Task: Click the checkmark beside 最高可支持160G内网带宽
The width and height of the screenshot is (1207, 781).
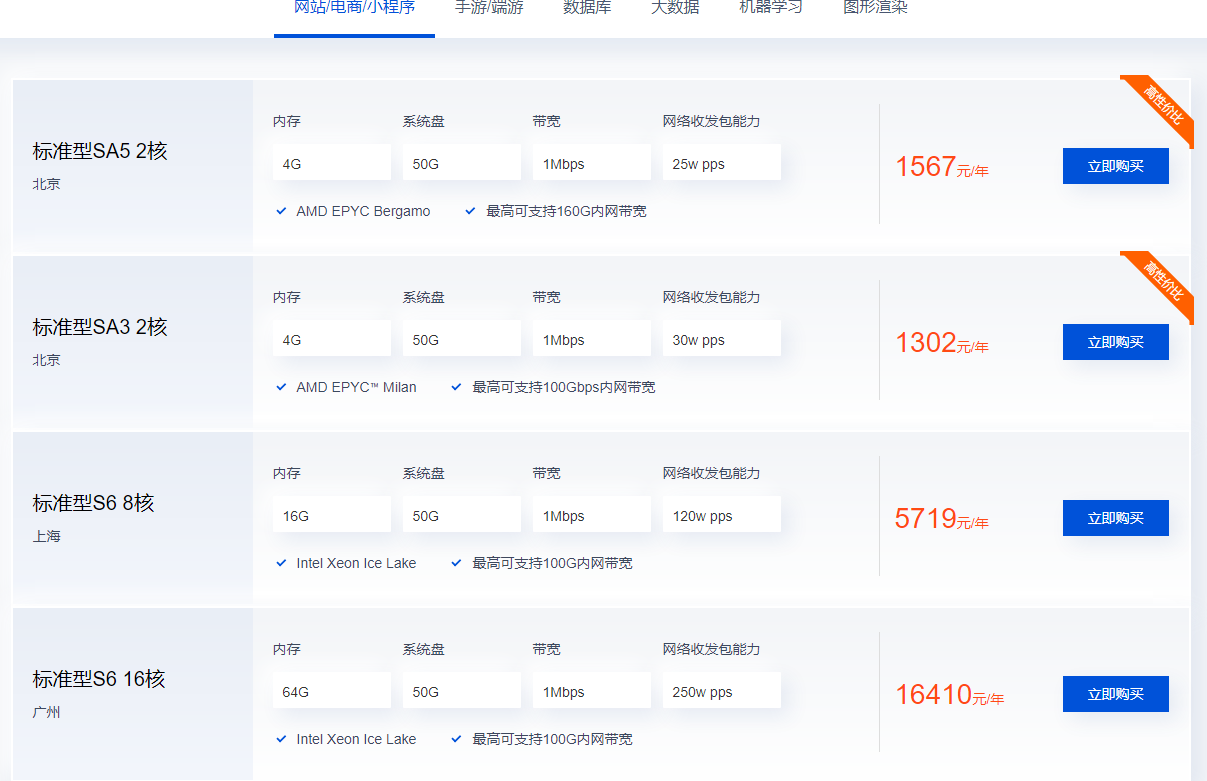Action: click(x=470, y=211)
